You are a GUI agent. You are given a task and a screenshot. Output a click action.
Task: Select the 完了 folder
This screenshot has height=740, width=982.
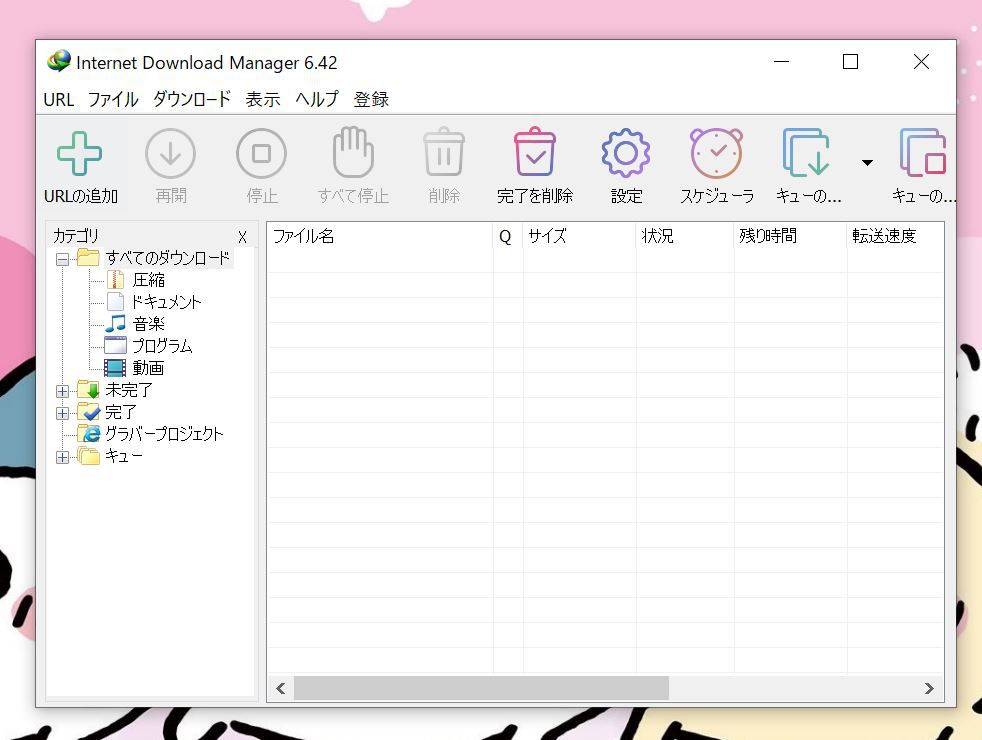point(120,411)
